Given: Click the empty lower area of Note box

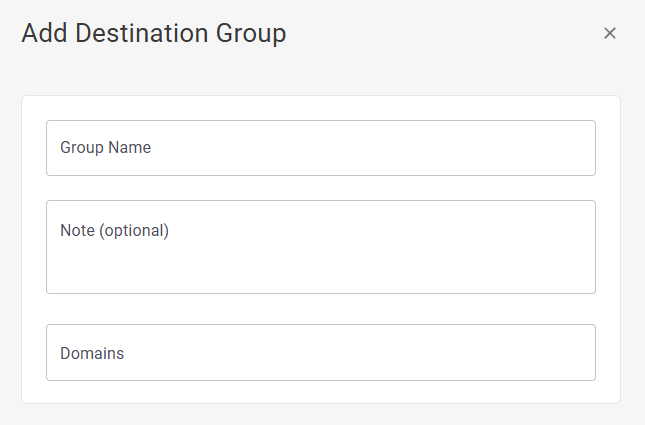Looking at the screenshot, I should [x=320, y=273].
